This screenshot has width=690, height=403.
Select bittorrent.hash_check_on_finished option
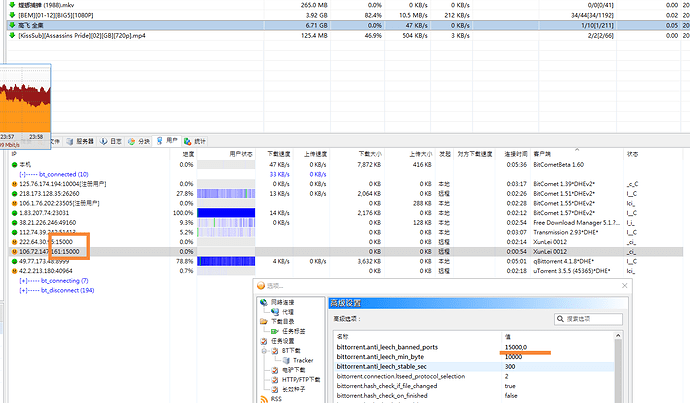[x=473, y=396]
